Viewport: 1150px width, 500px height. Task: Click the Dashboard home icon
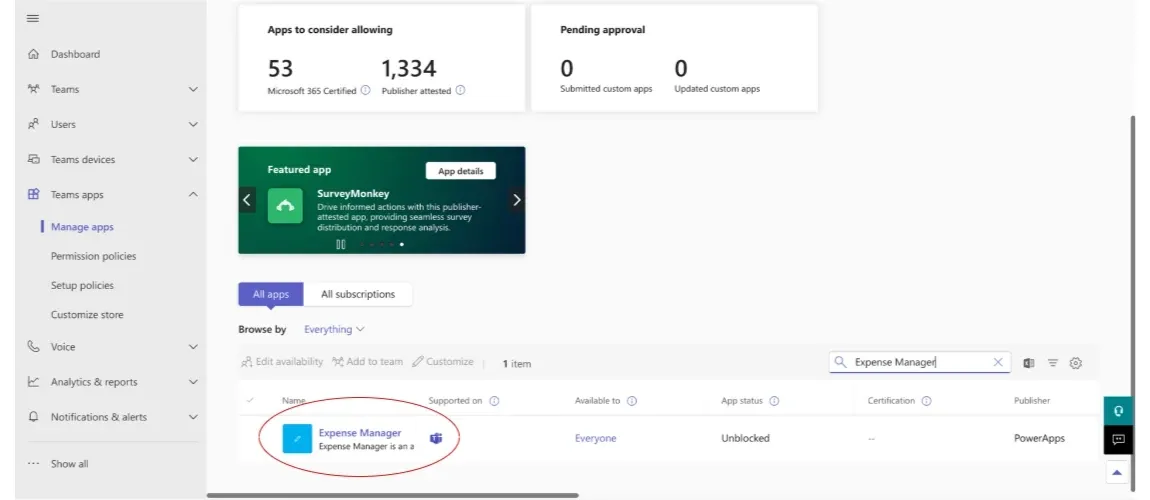point(33,54)
